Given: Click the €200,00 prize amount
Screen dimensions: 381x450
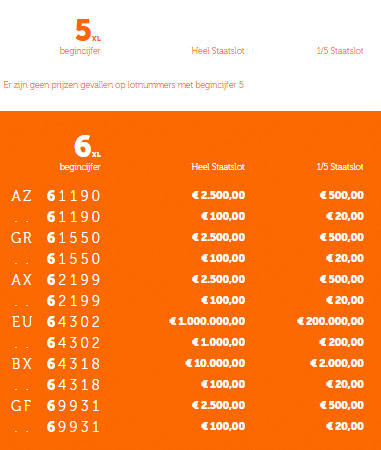Looking at the screenshot, I should coord(341,342).
